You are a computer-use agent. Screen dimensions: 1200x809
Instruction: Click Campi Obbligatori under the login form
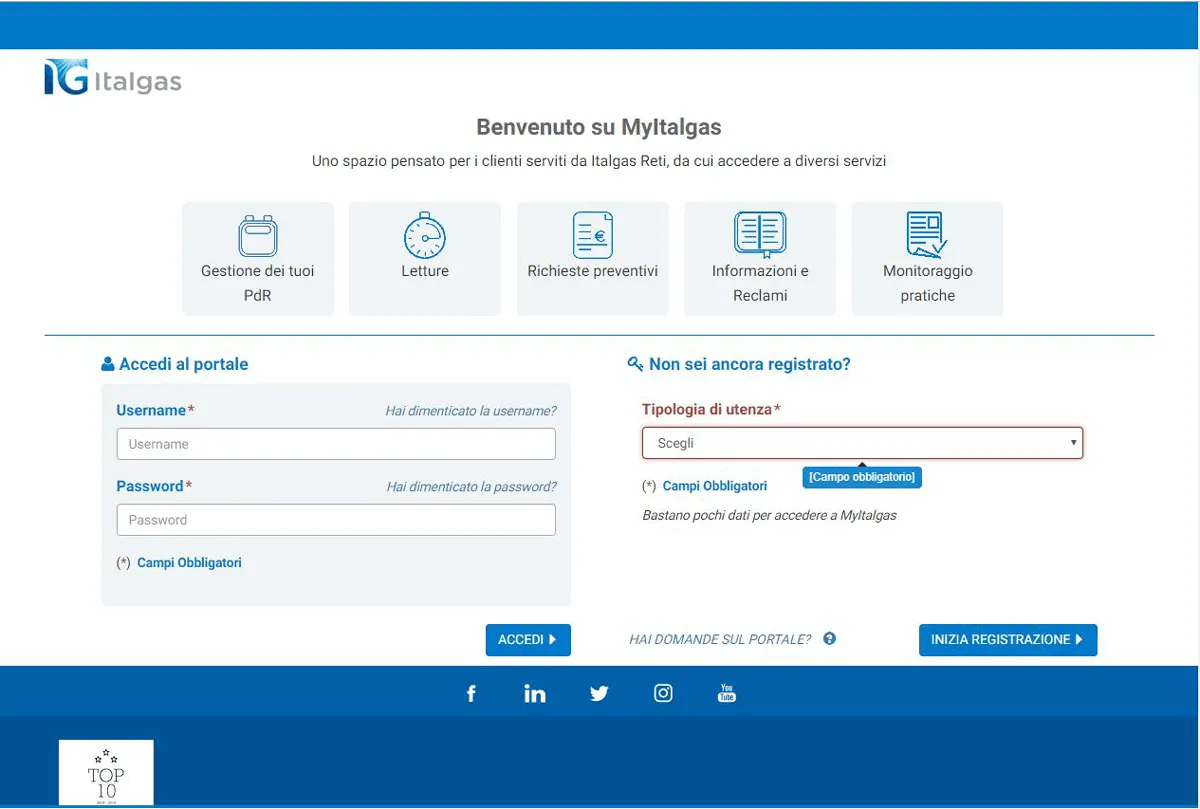(x=189, y=563)
